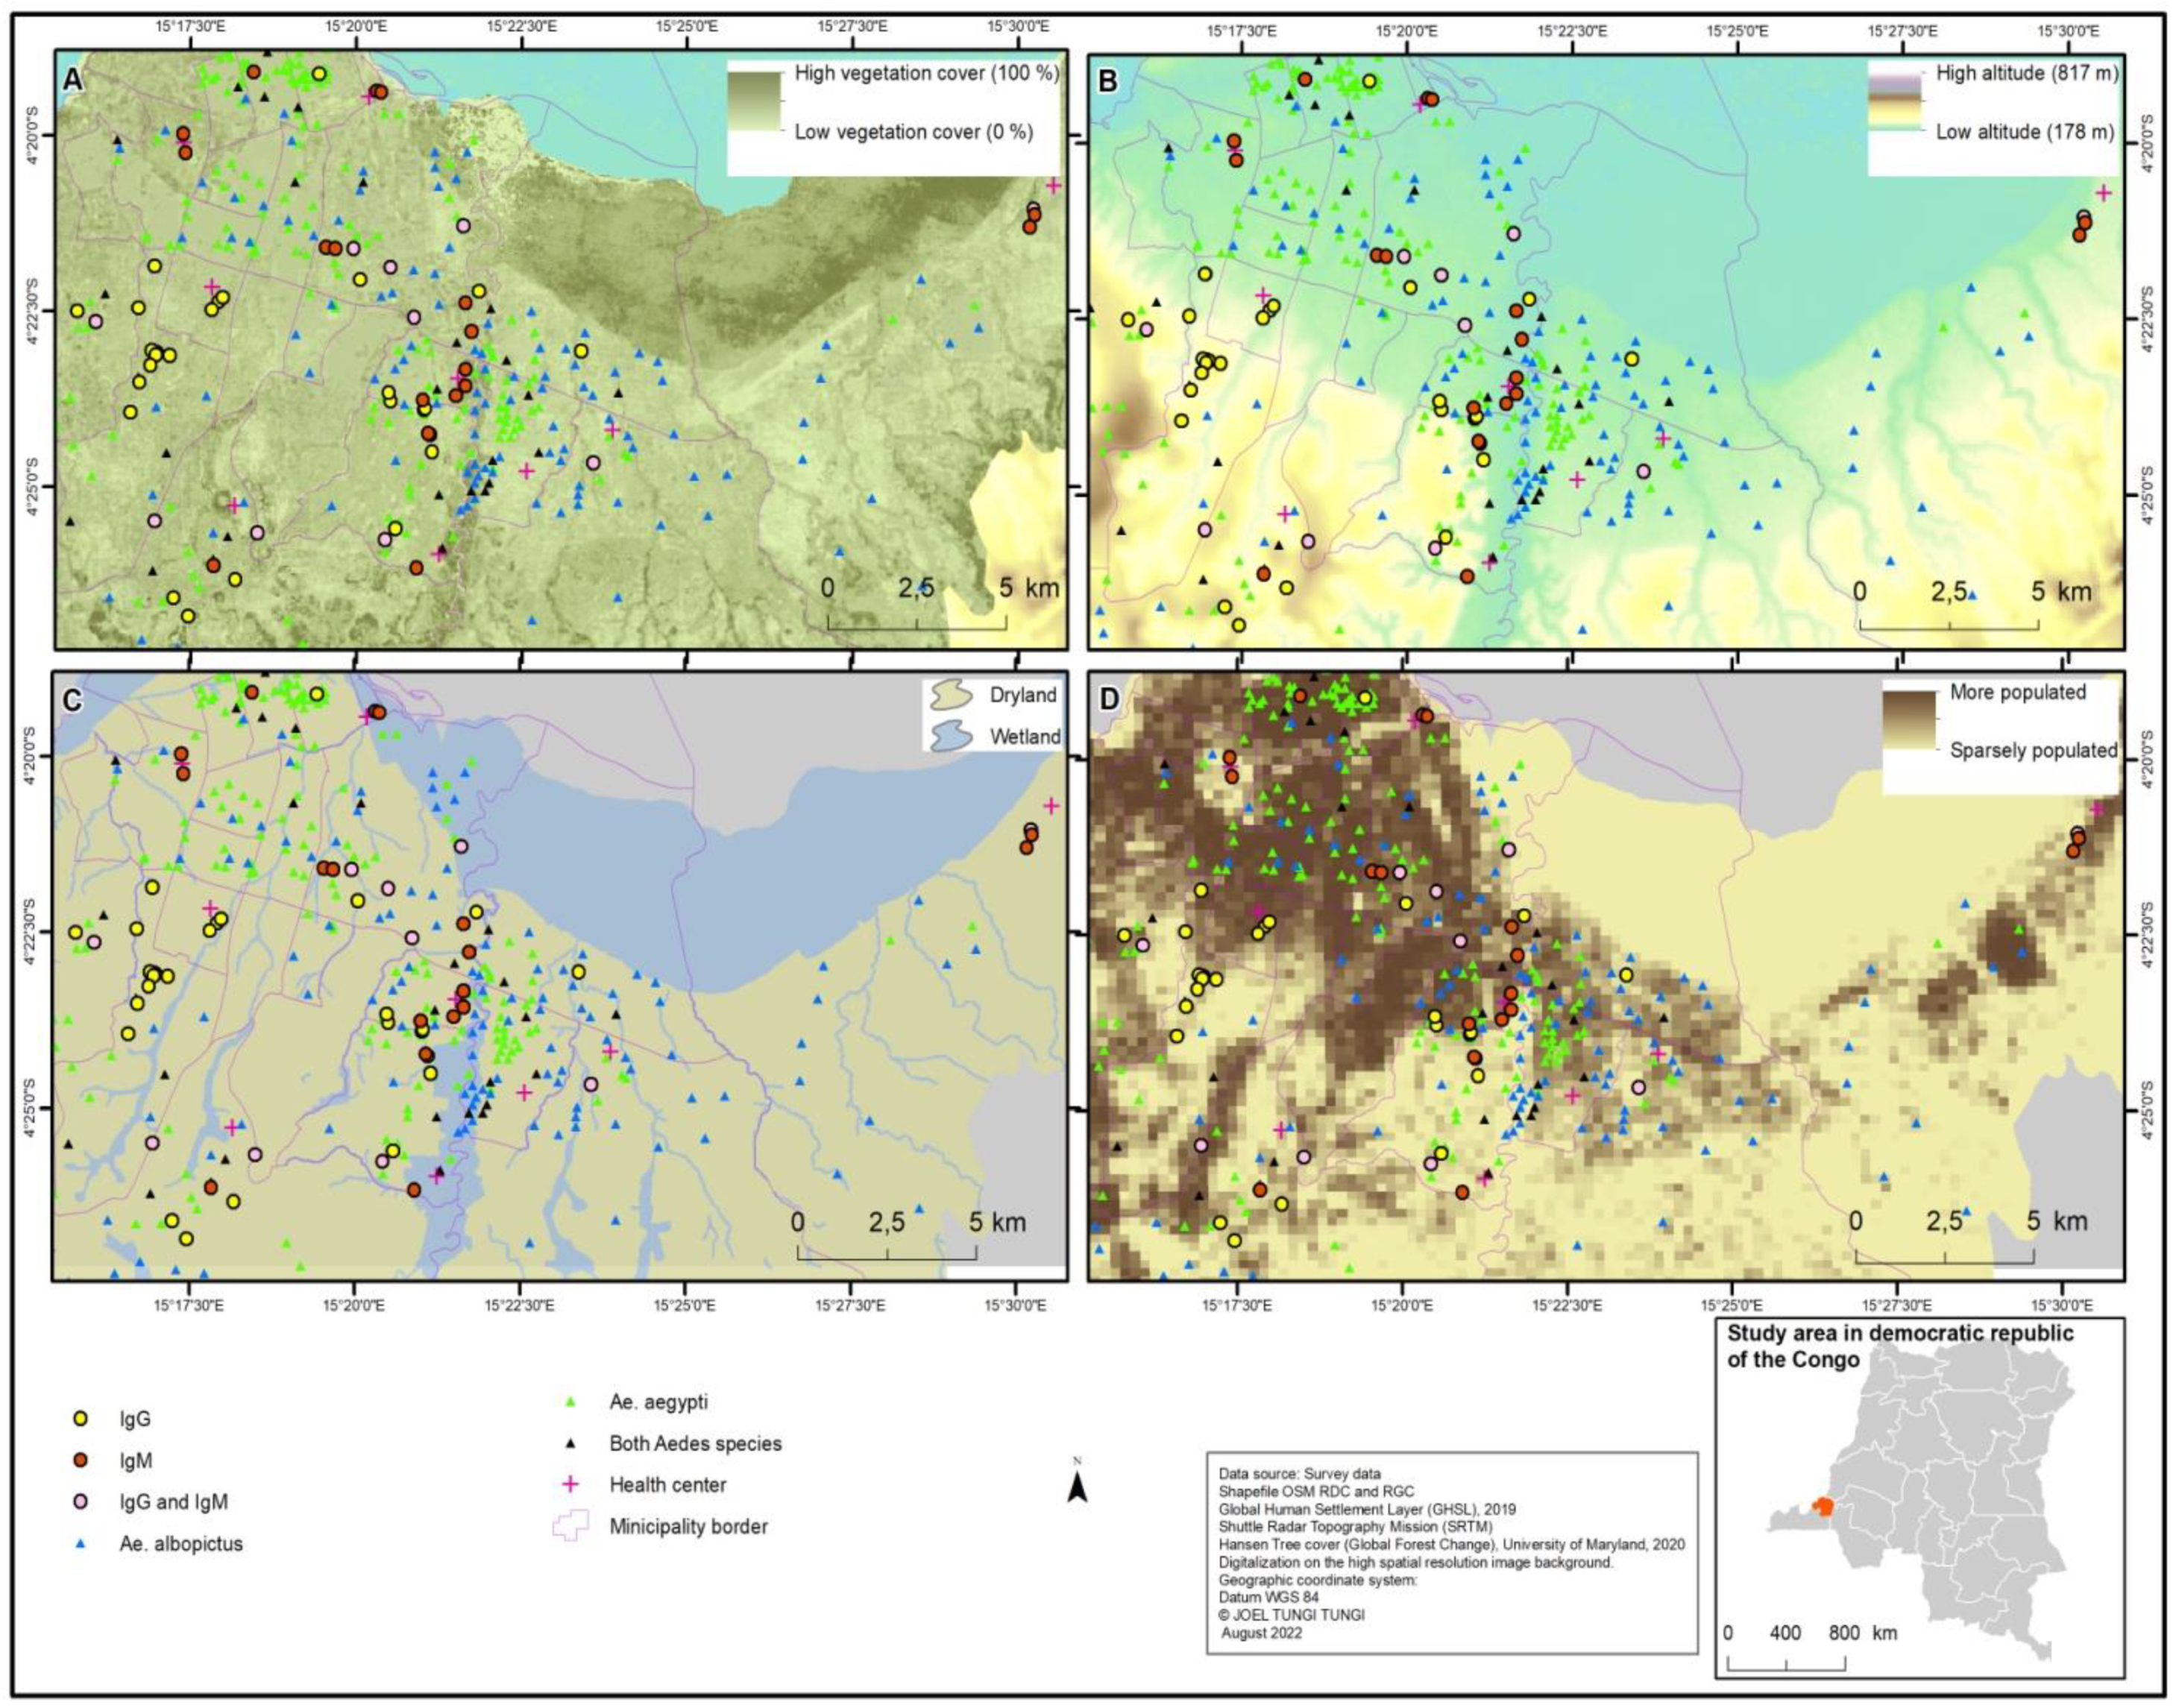The image size is (2179, 1708).
Task: Click the Data source: Survey data text
Action: point(1299,1473)
